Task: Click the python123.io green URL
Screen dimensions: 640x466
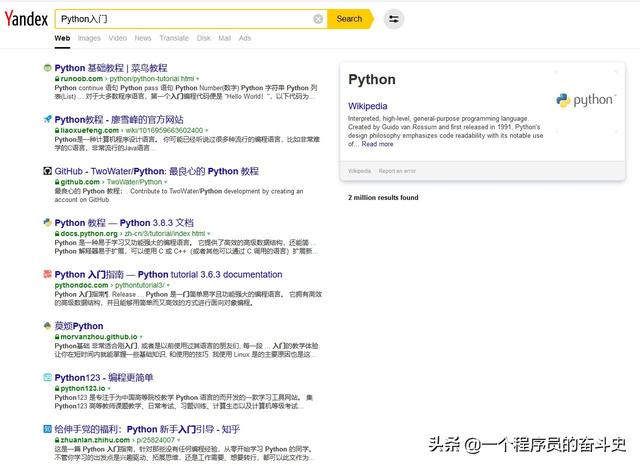Action: tap(83, 388)
